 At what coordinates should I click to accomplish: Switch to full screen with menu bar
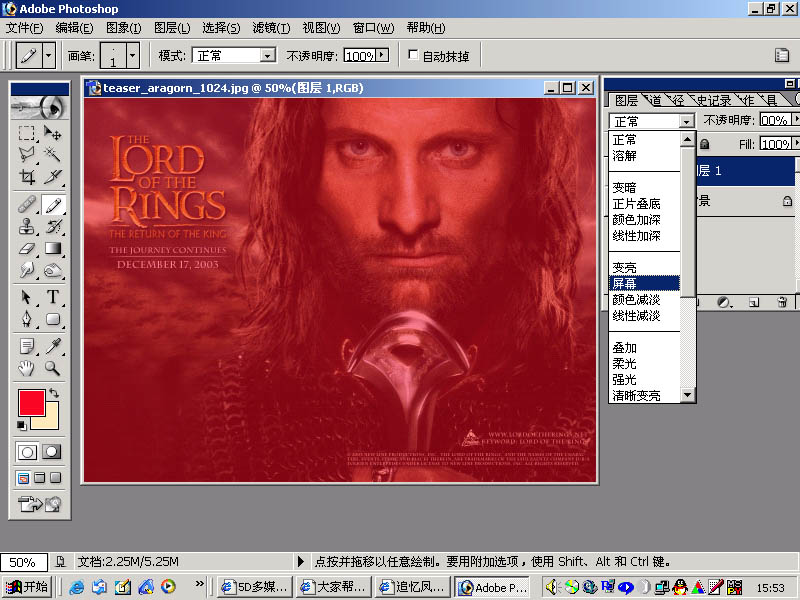click(x=40, y=478)
